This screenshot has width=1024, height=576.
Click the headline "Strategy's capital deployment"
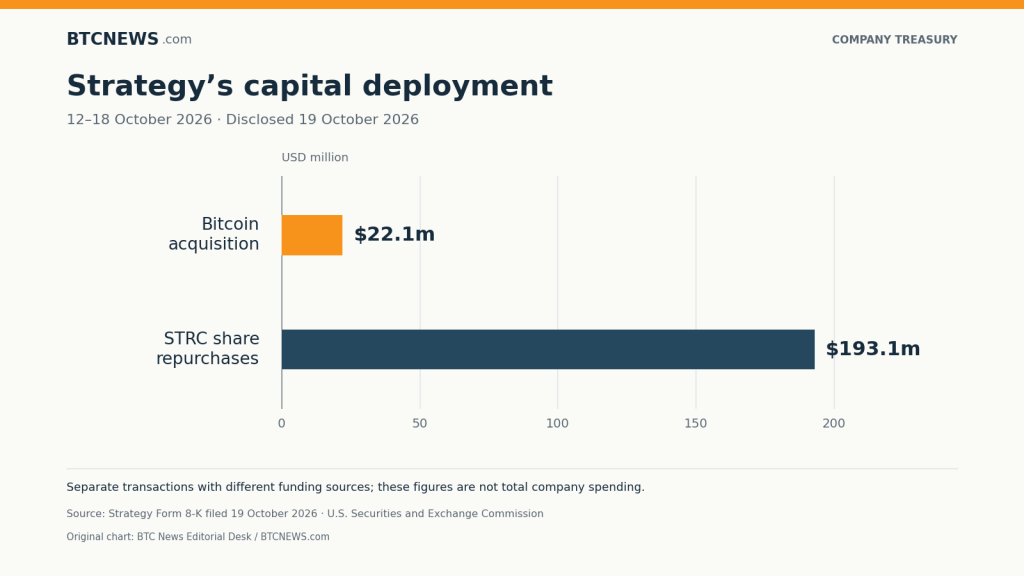(x=310, y=86)
